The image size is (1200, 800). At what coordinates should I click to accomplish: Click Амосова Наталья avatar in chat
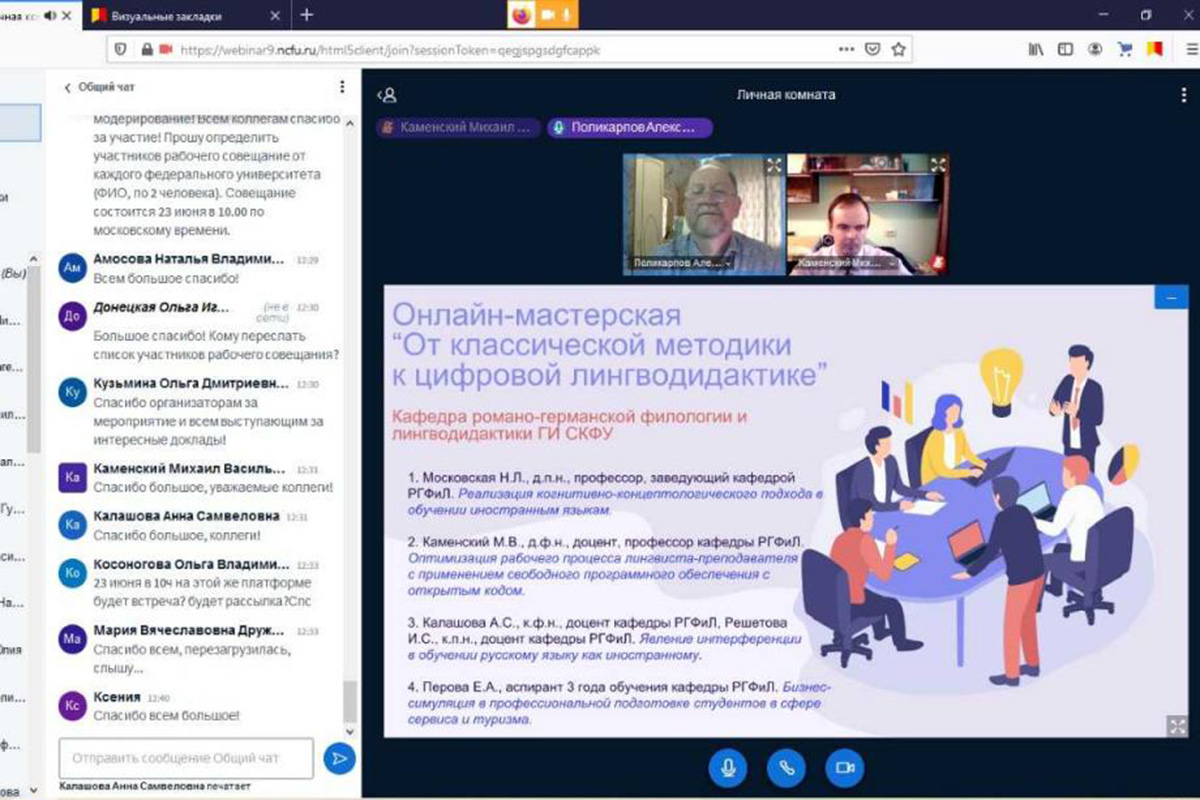(72, 268)
